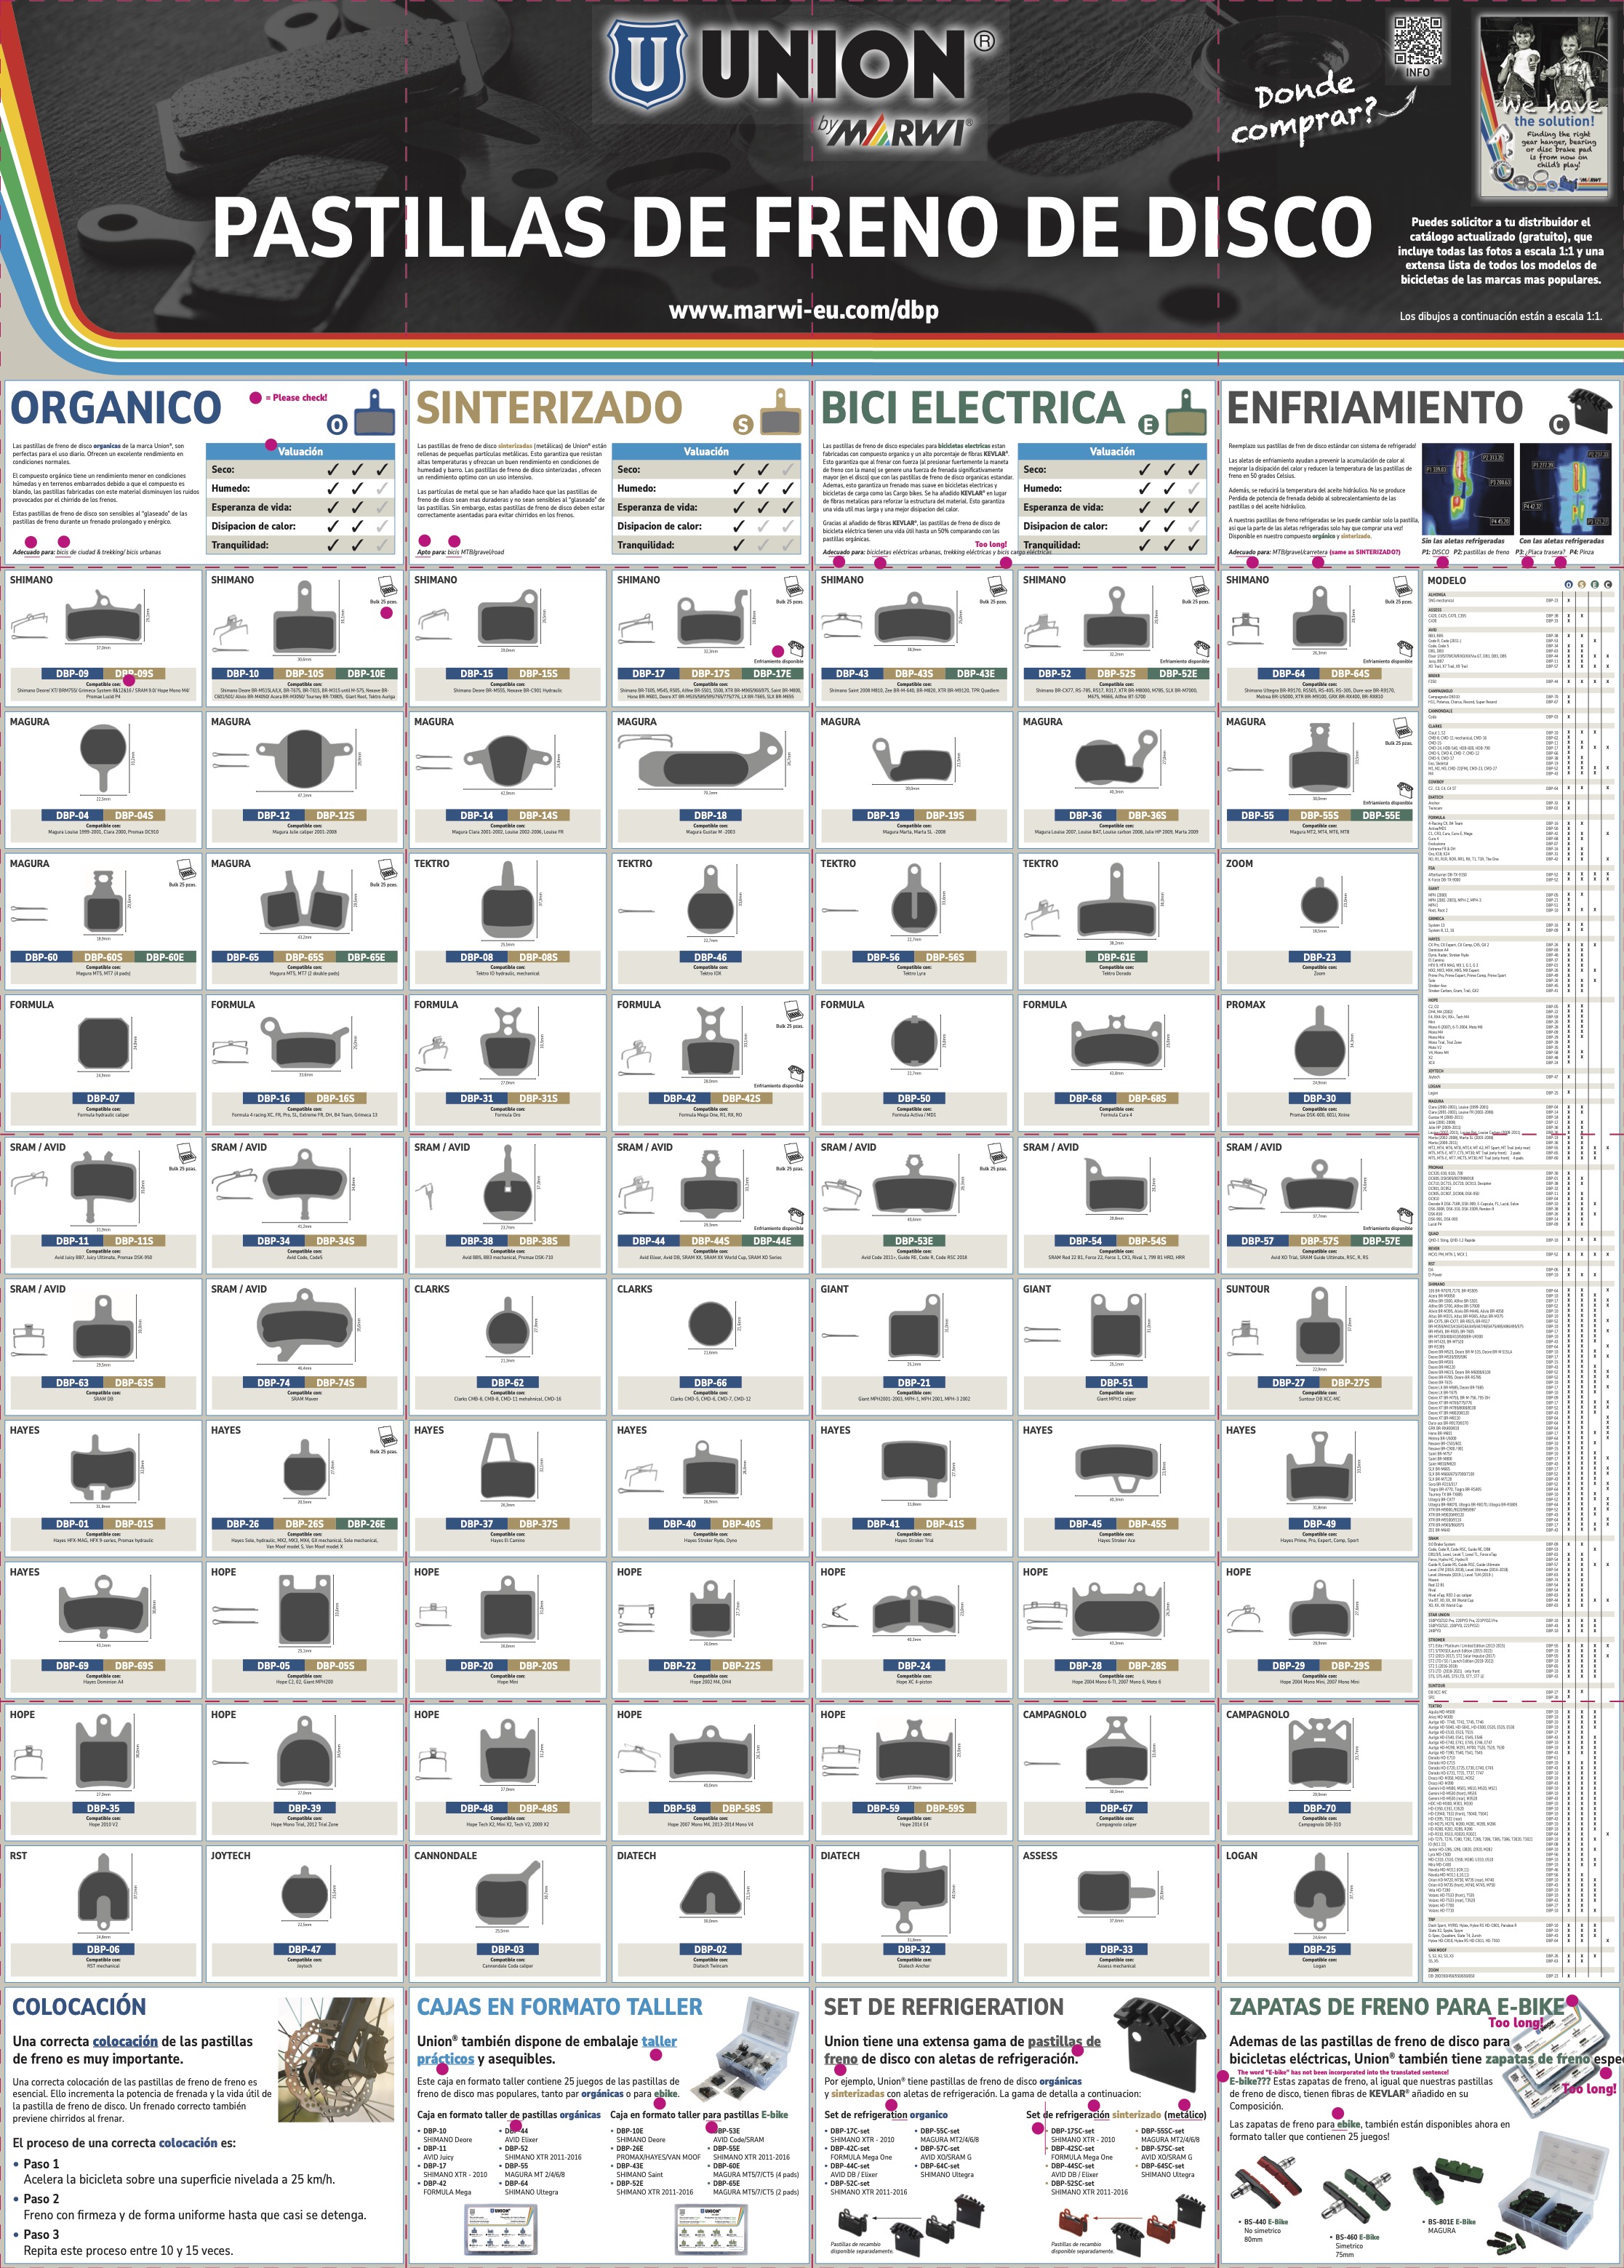Click the DBP-09 part label

pos(72,673)
